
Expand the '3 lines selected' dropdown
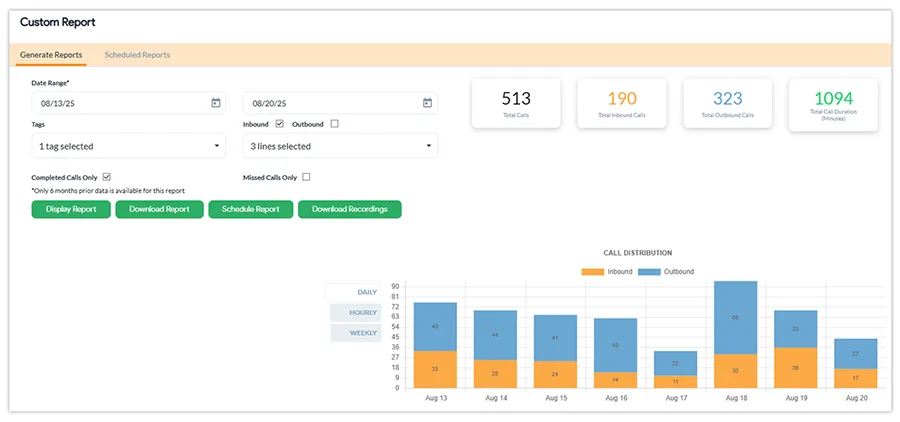click(x=340, y=146)
